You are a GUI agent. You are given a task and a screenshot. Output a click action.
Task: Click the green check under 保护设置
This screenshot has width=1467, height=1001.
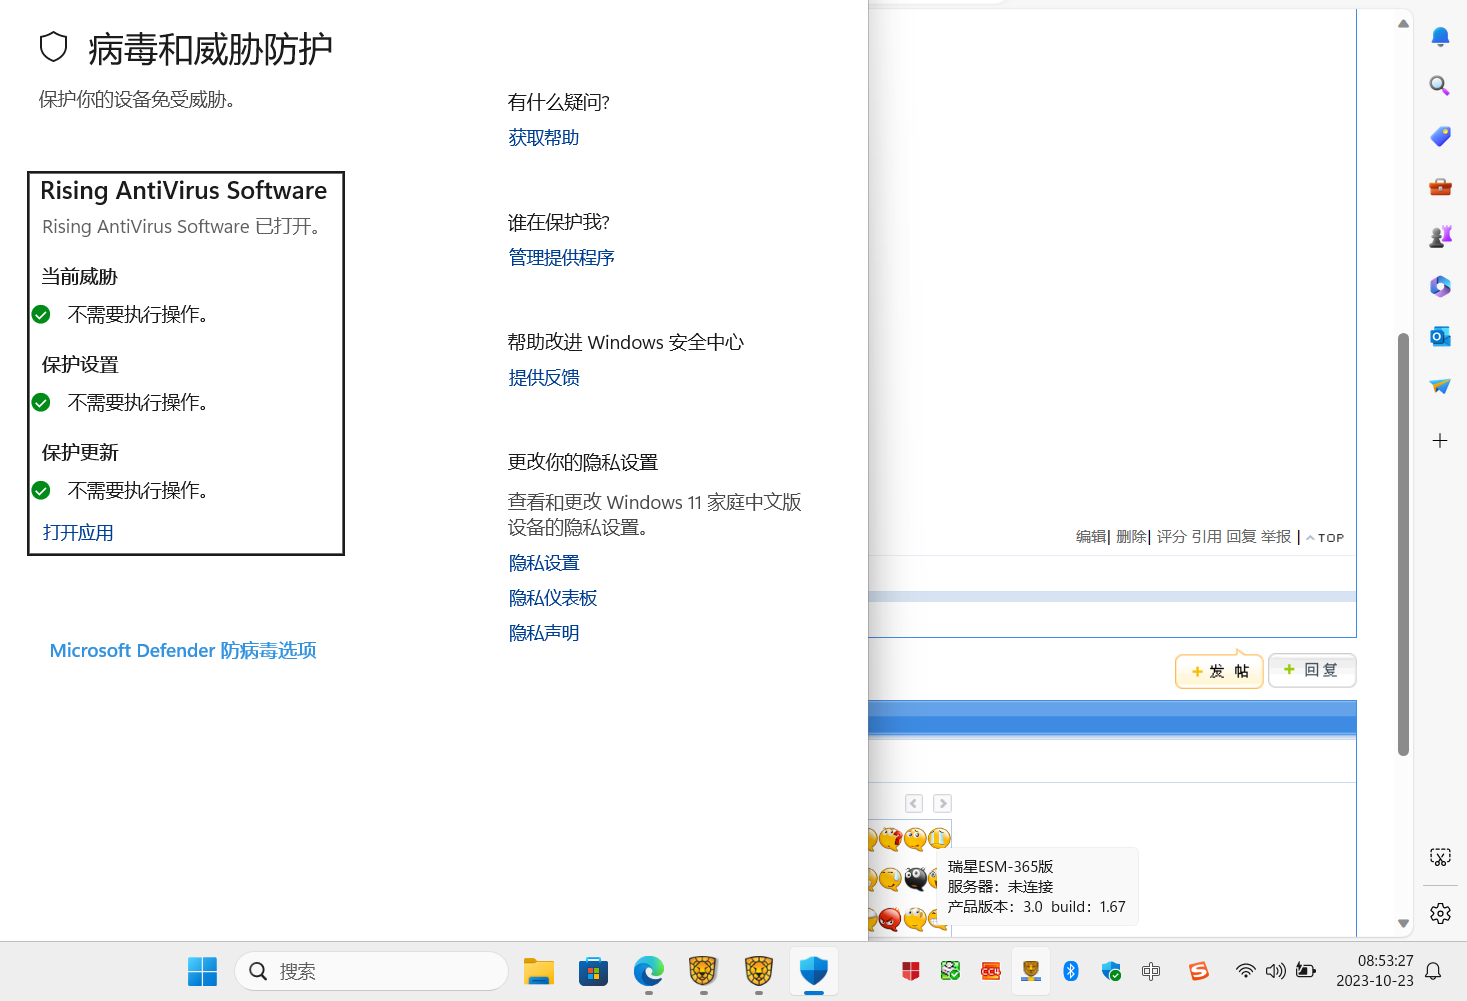pos(41,403)
